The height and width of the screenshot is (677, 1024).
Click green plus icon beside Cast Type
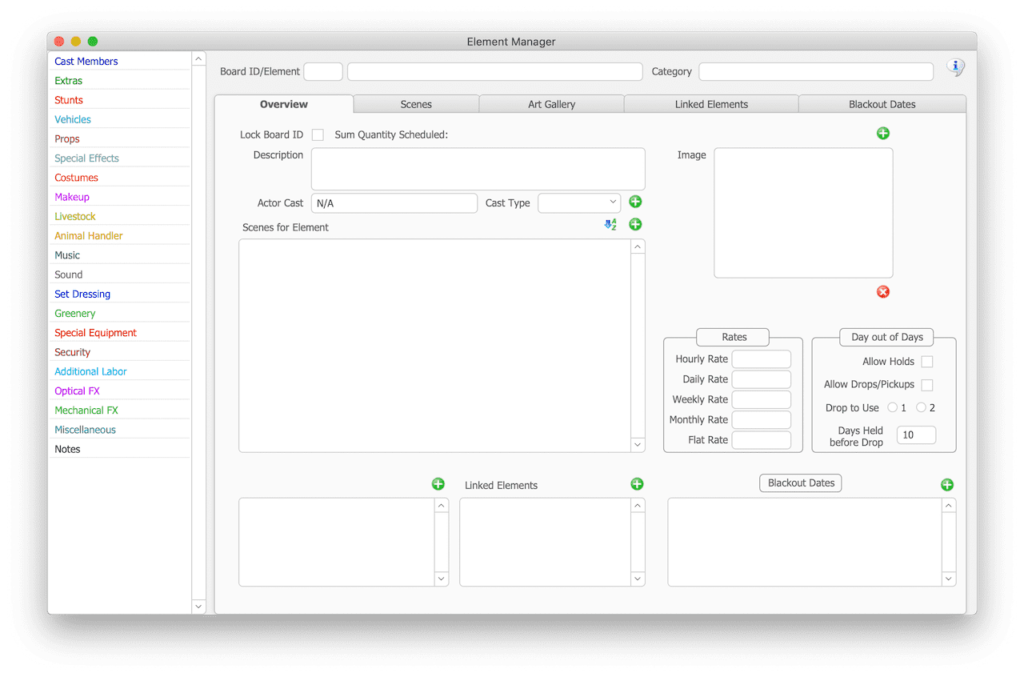coord(635,202)
